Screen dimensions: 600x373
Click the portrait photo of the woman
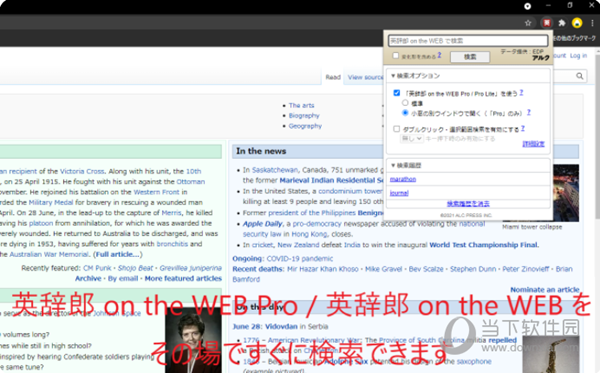[x=193, y=340]
